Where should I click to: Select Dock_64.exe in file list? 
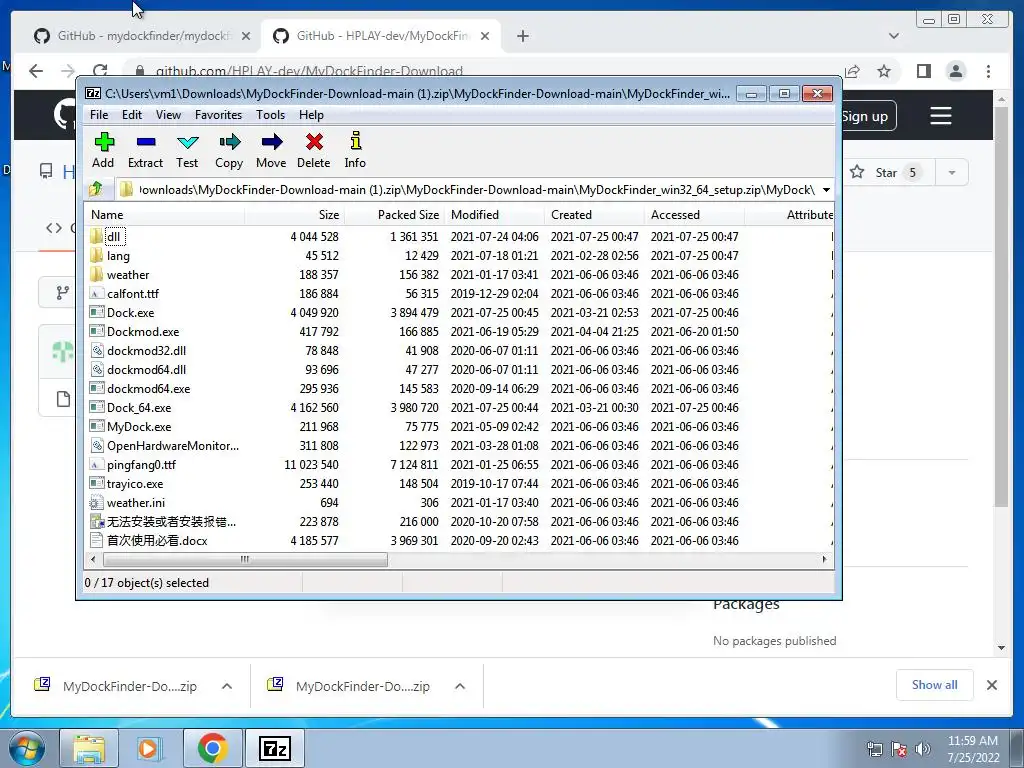(138, 408)
